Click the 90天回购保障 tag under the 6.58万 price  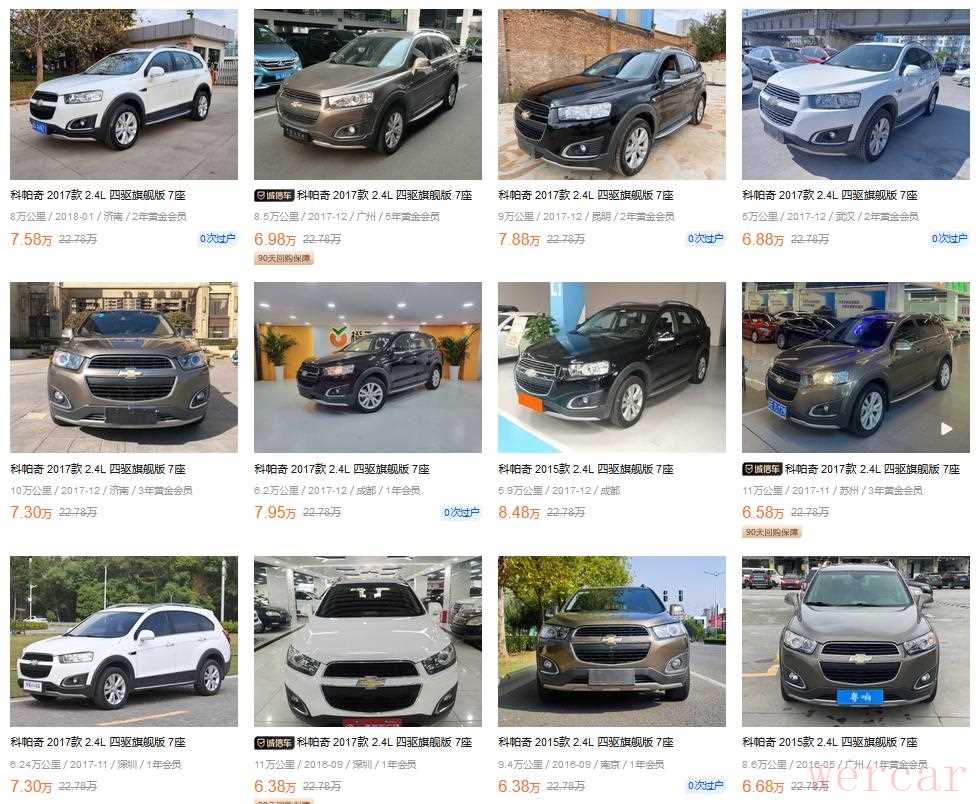[772, 532]
